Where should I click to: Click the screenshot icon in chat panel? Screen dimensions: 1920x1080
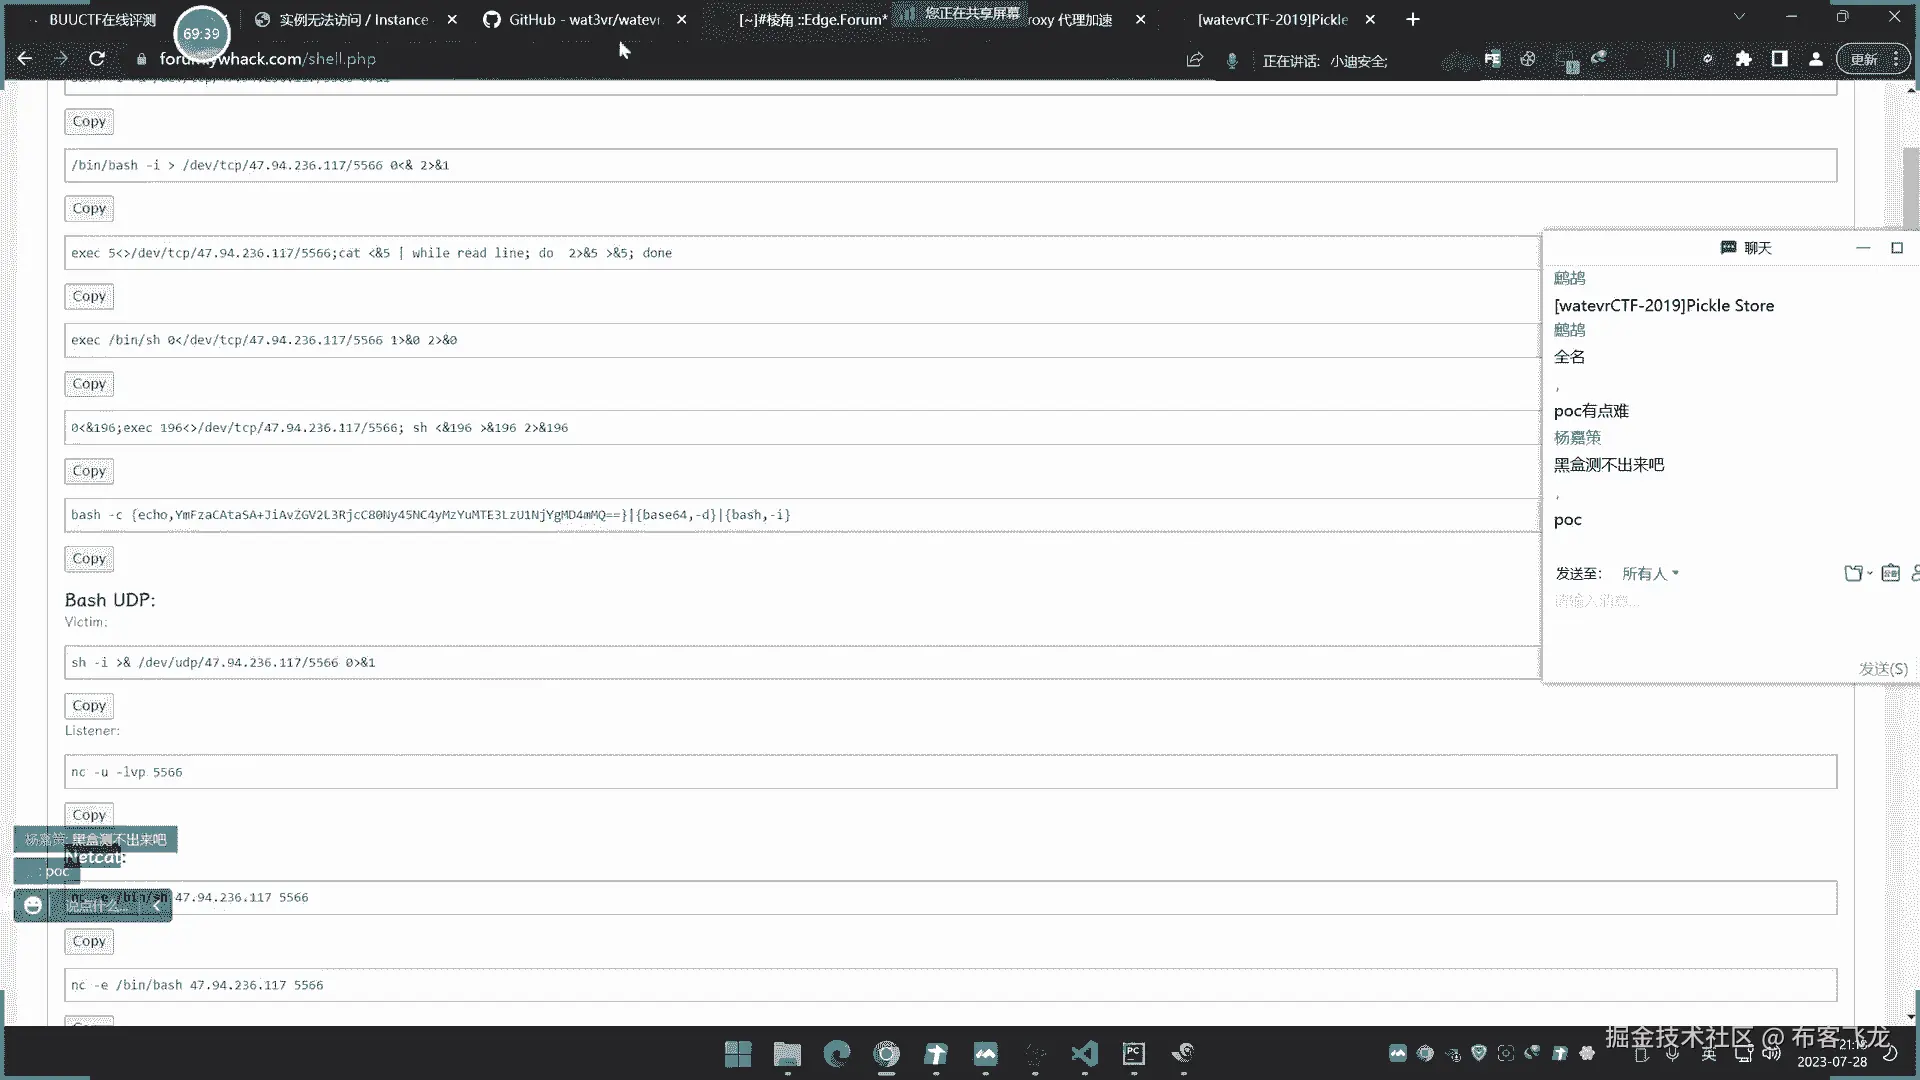[x=1890, y=573]
